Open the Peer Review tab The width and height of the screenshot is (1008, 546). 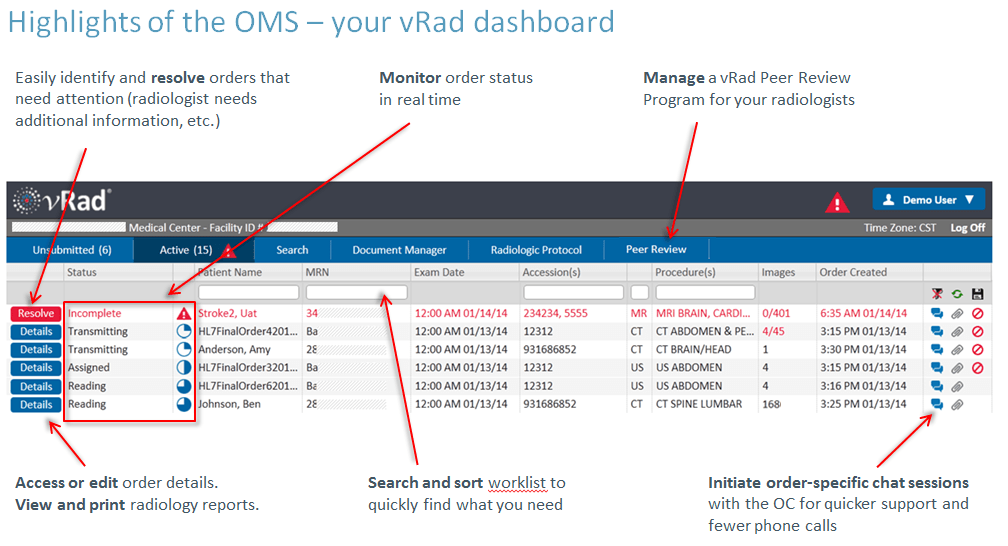point(656,250)
